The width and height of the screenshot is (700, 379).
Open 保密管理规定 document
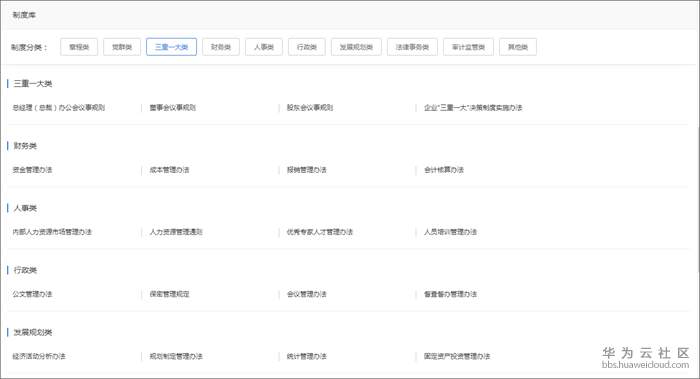pos(169,294)
